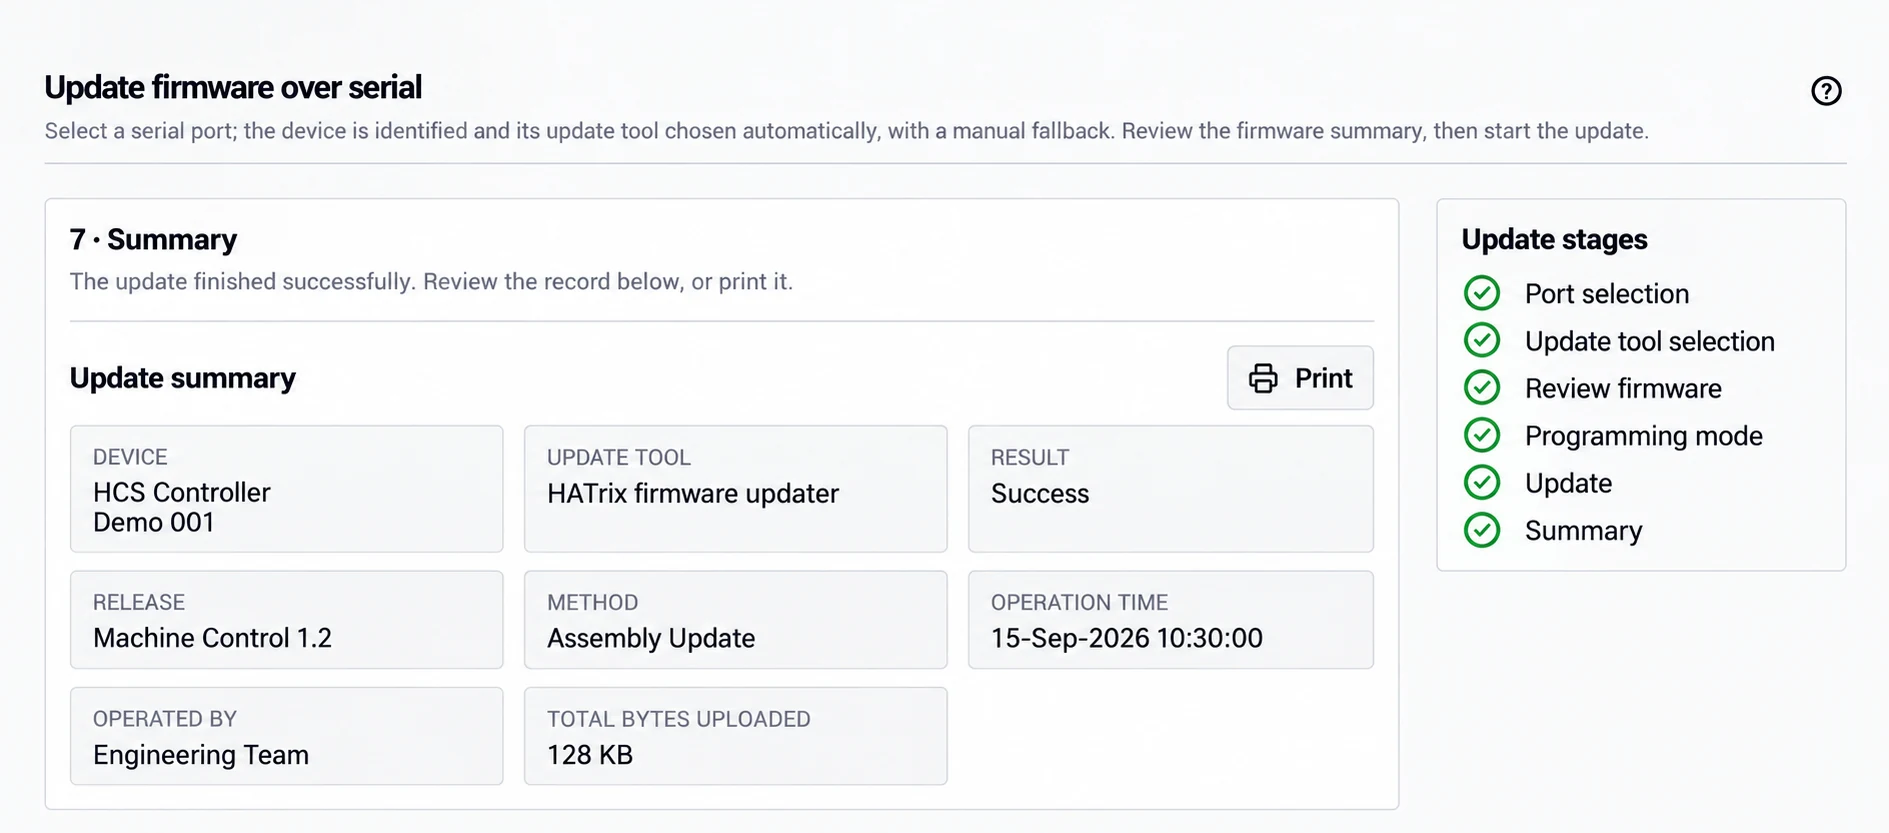Click the checkmark icon beside Review firmware
1889x833 pixels.
coord(1482,387)
